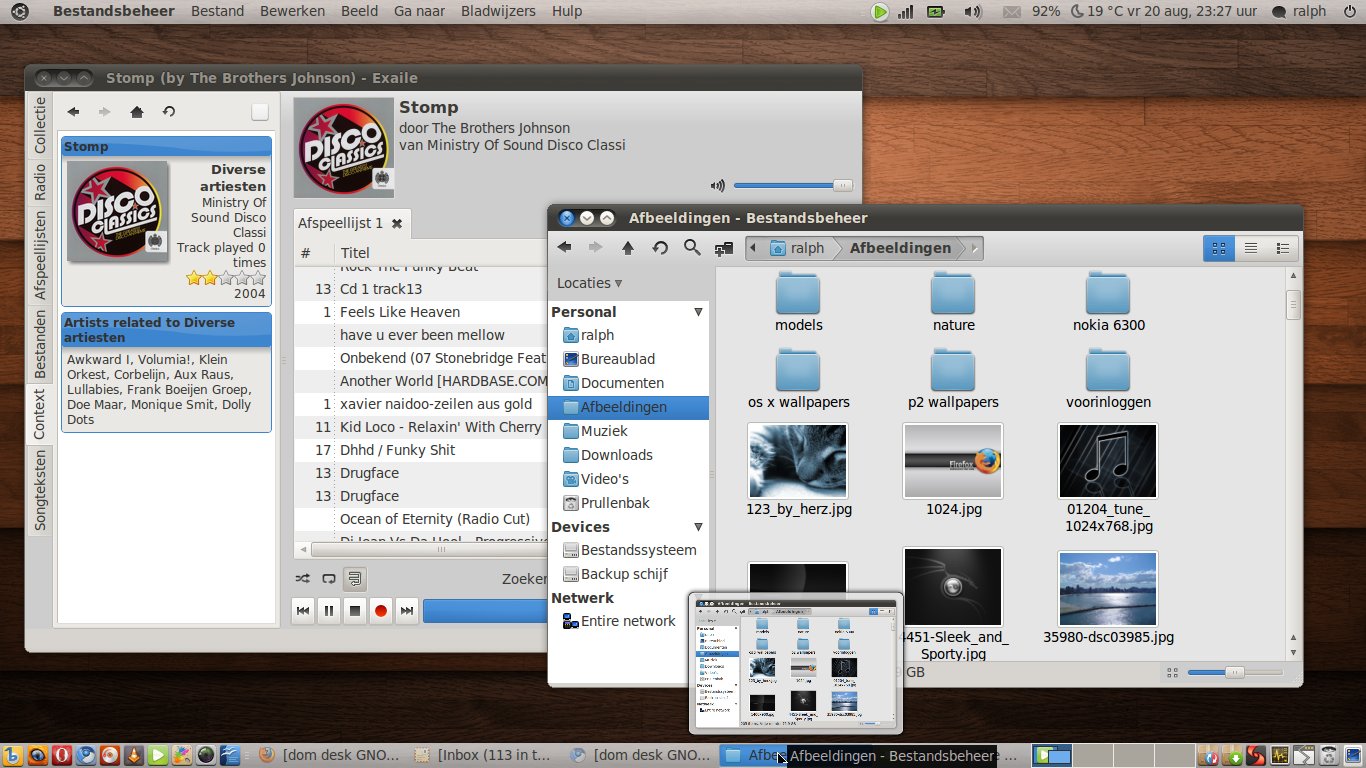
Task: Switch to Bestanden side tab in Exaile
Action: click(40, 344)
